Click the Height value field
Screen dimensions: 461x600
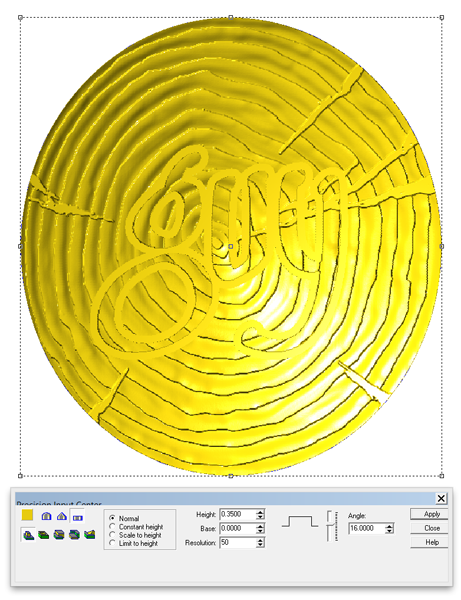pyautogui.click(x=238, y=514)
